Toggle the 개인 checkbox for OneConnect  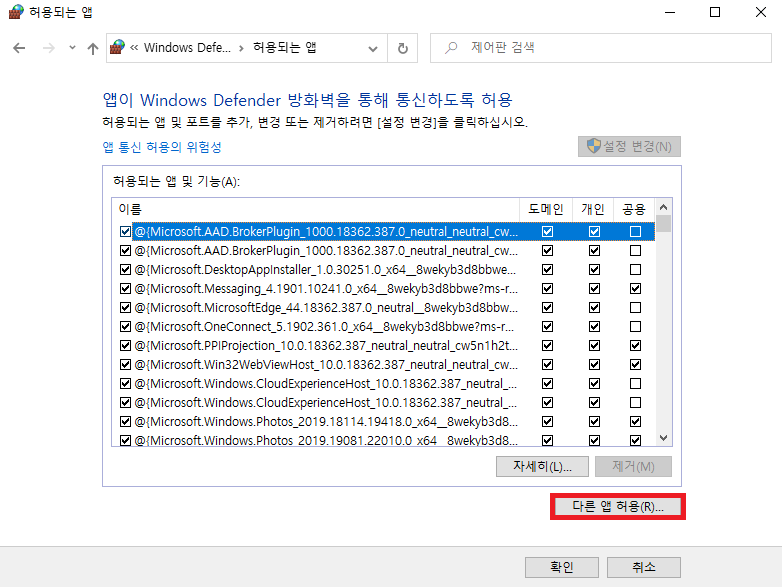tap(594, 327)
